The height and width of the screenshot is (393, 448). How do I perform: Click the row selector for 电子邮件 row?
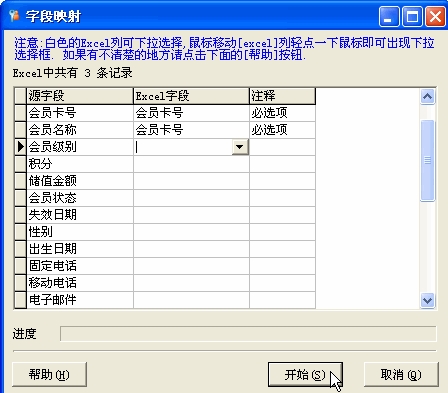pyautogui.click(x=20, y=300)
